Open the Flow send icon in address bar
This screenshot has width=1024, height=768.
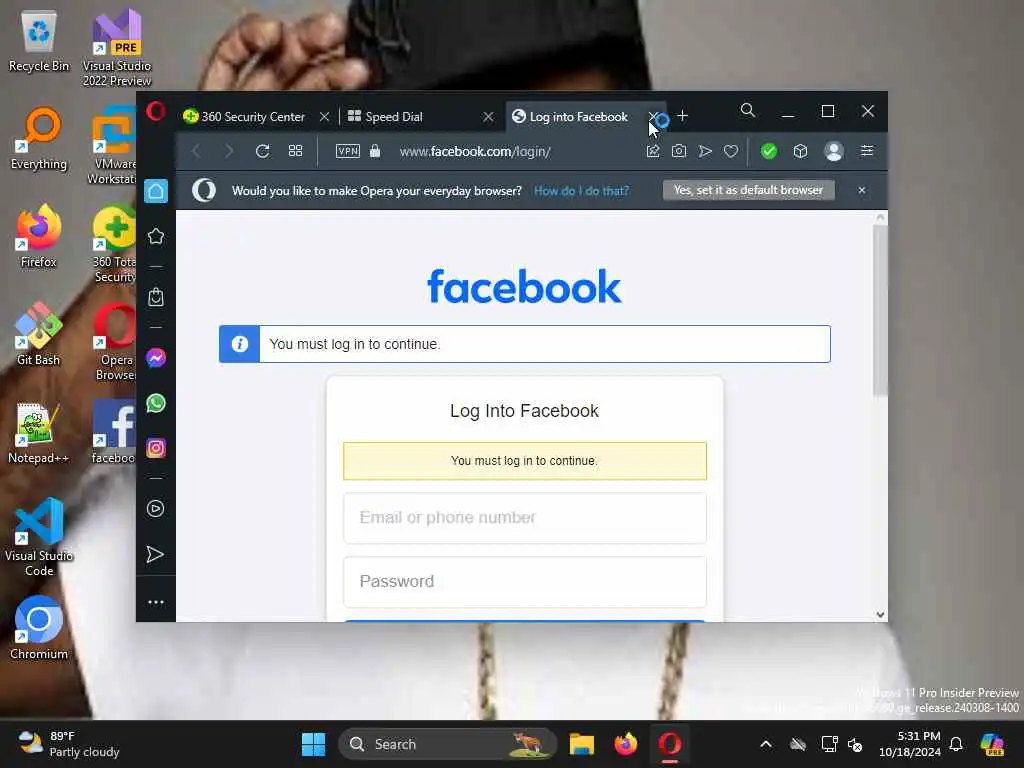[x=705, y=152]
